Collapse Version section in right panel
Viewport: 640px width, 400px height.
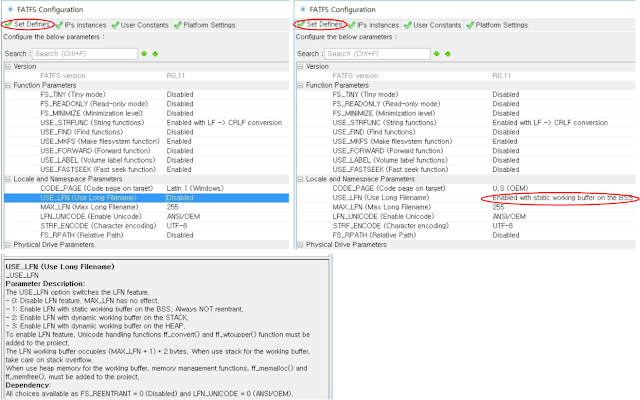(x=300, y=67)
